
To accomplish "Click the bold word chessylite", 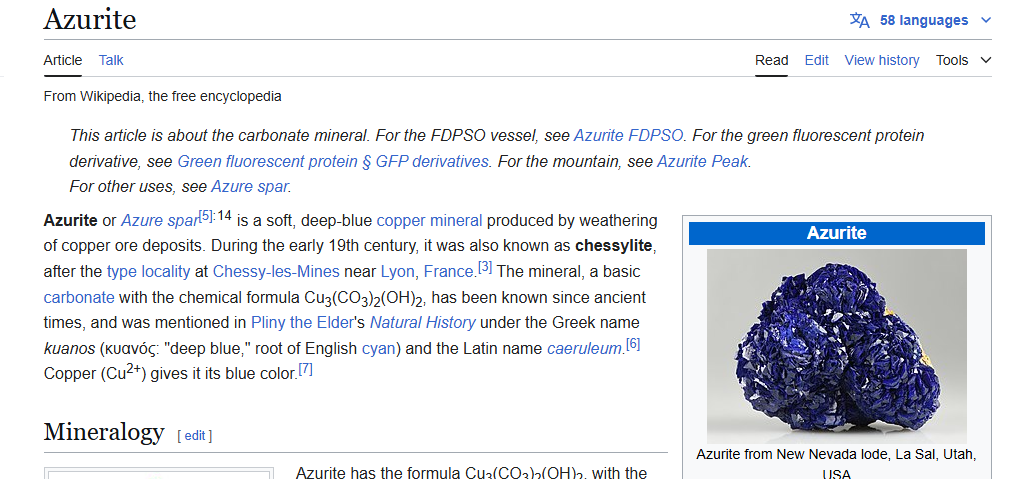I will pos(615,246).
